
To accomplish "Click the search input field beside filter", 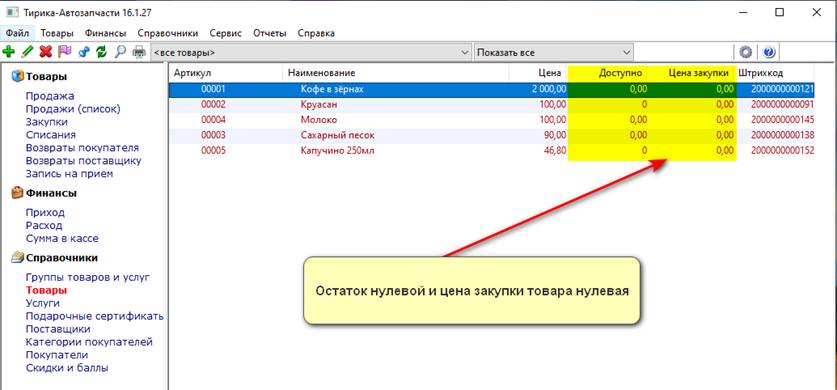I will pos(684,53).
